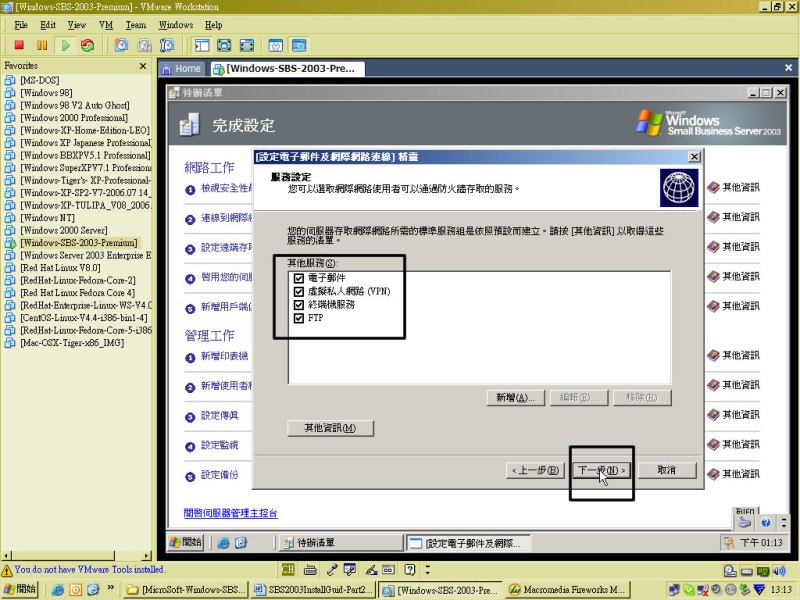Click the Summary view toolbar icon

(x=276, y=45)
